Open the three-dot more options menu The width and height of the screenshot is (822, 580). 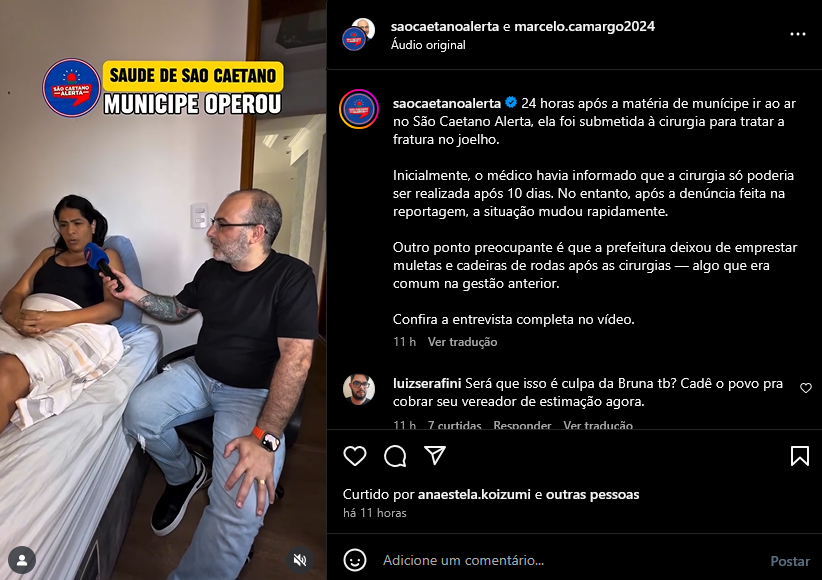[797, 34]
